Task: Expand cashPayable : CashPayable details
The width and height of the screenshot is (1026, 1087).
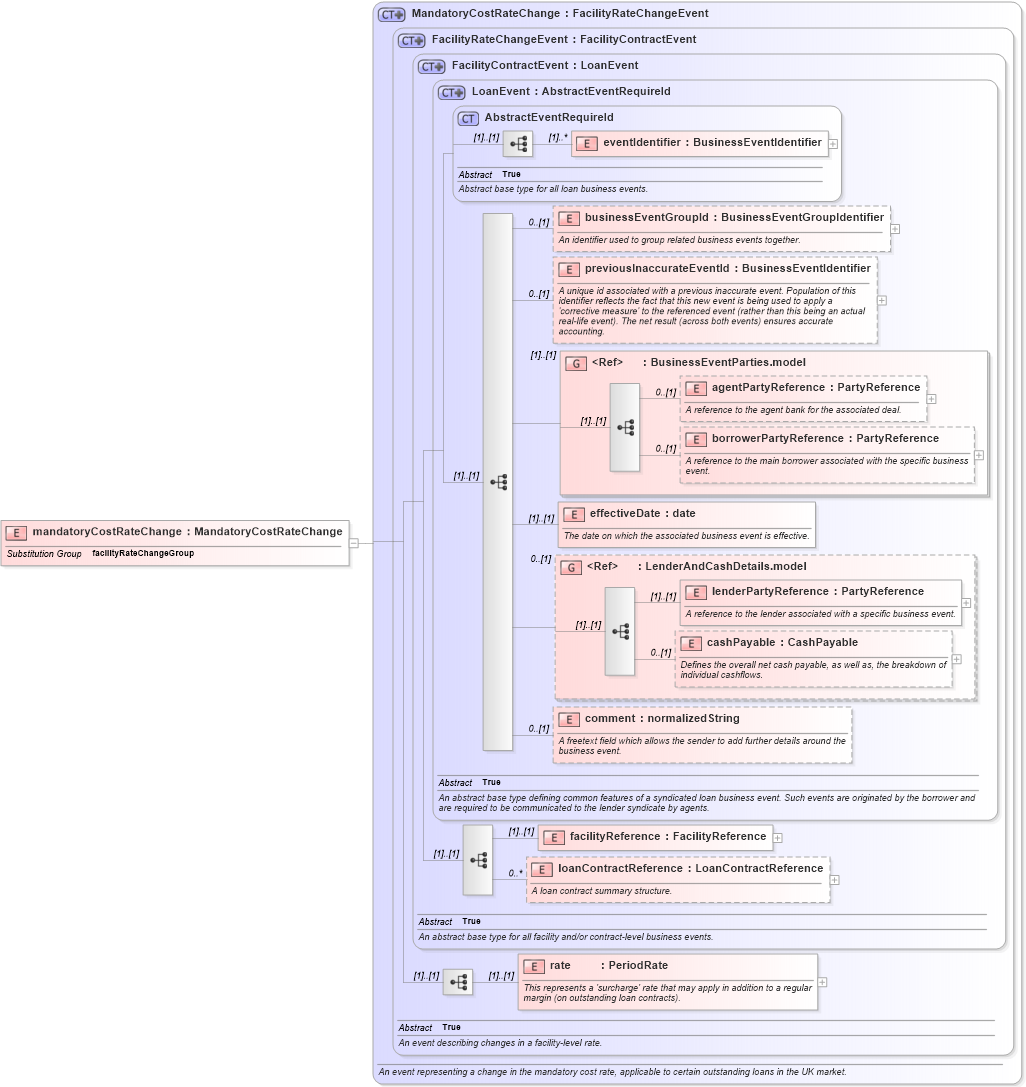Action: 955,659
